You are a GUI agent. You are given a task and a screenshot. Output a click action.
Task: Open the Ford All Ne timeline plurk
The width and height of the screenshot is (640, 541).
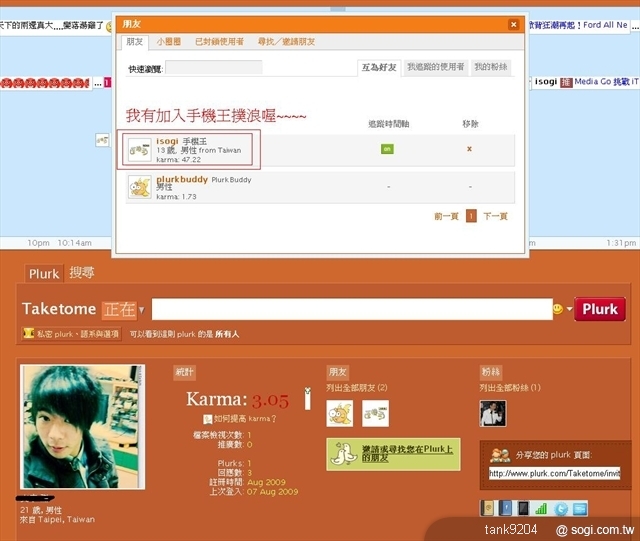coord(578,25)
